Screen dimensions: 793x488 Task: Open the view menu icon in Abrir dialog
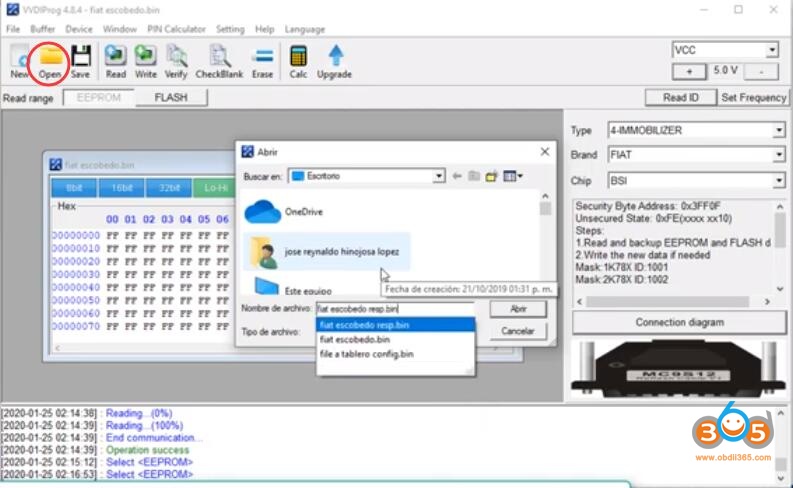click(x=512, y=176)
